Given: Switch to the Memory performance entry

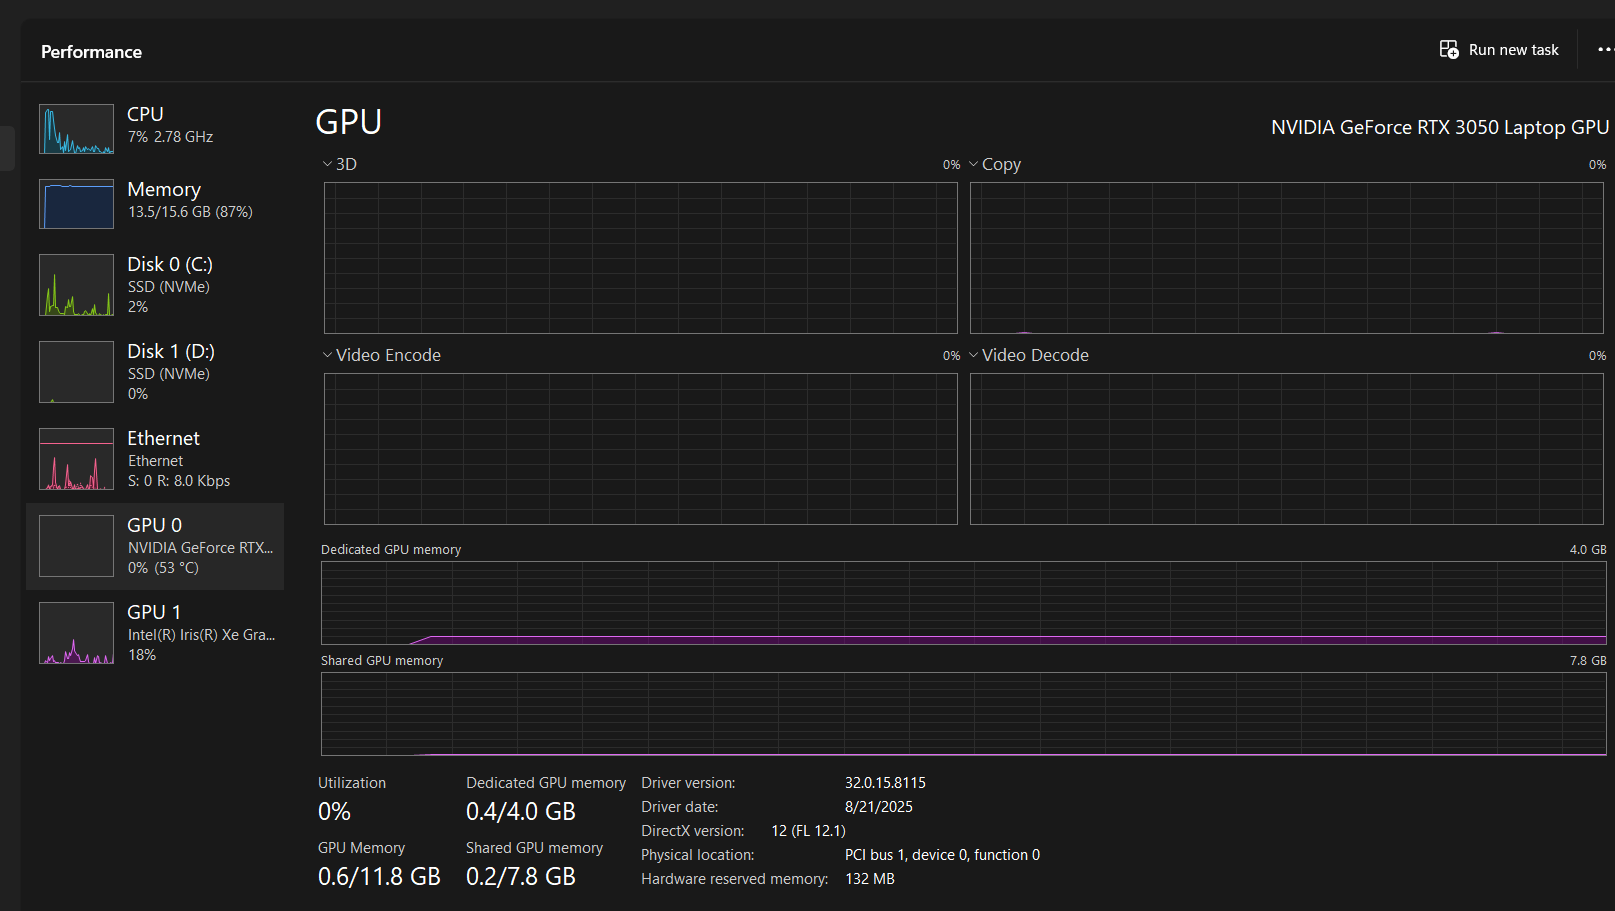Looking at the screenshot, I should click(164, 190).
